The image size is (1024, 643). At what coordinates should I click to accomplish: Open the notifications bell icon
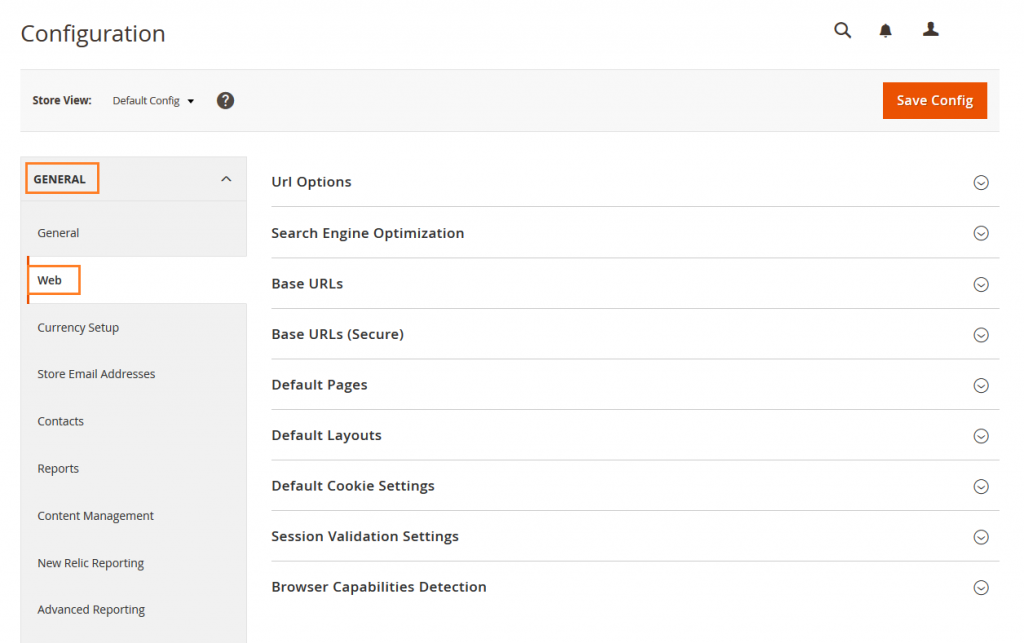[x=885, y=30]
